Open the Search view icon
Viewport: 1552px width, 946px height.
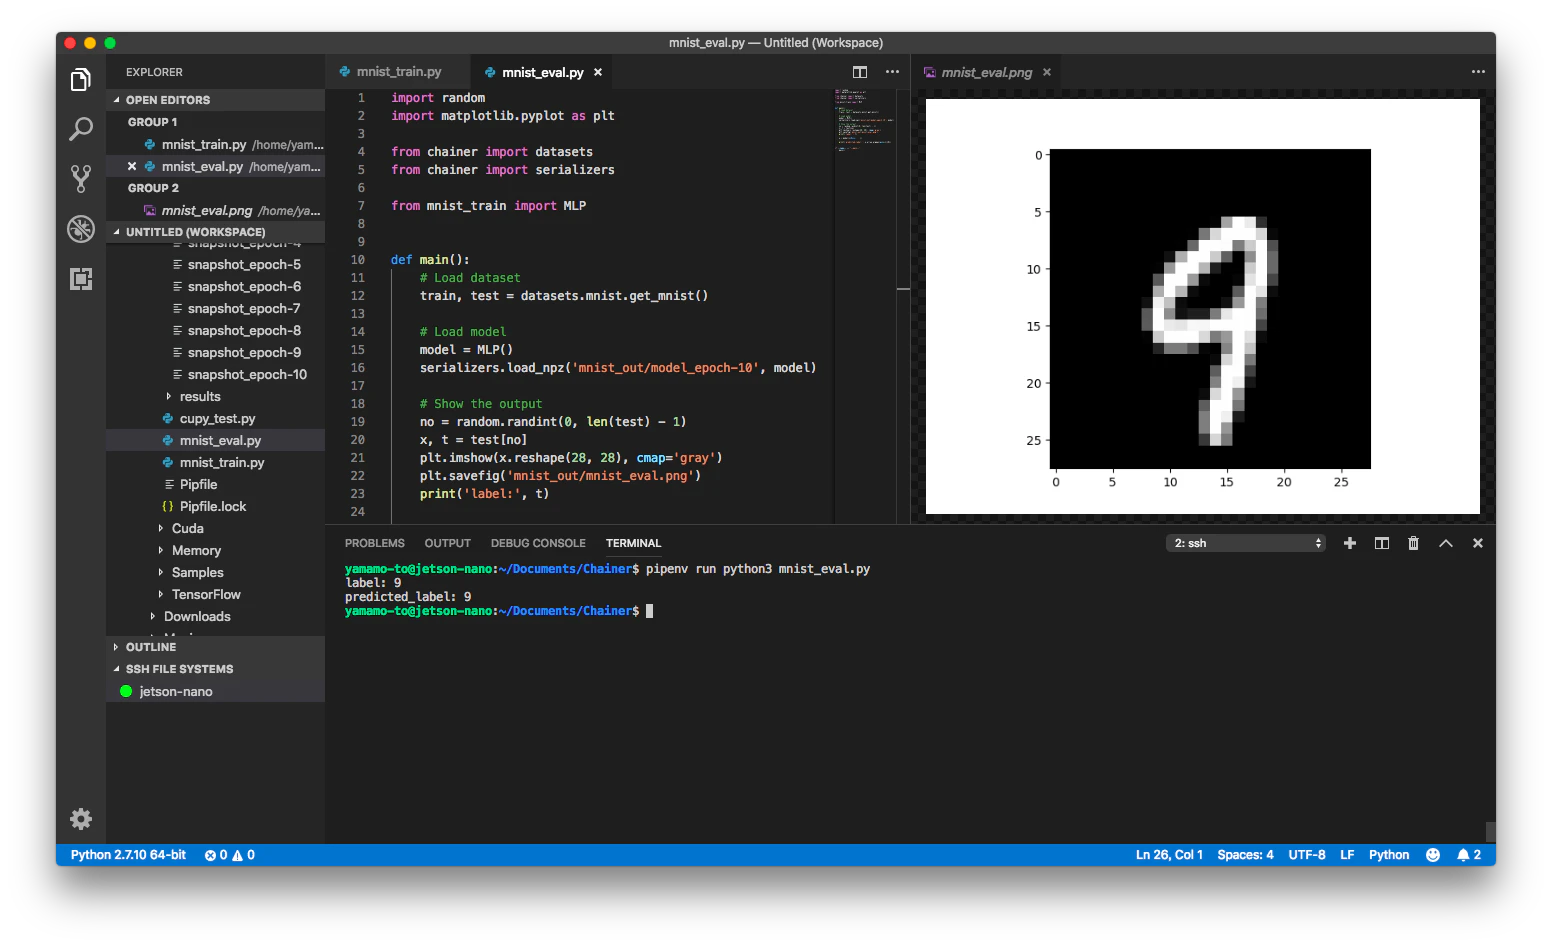pyautogui.click(x=81, y=129)
